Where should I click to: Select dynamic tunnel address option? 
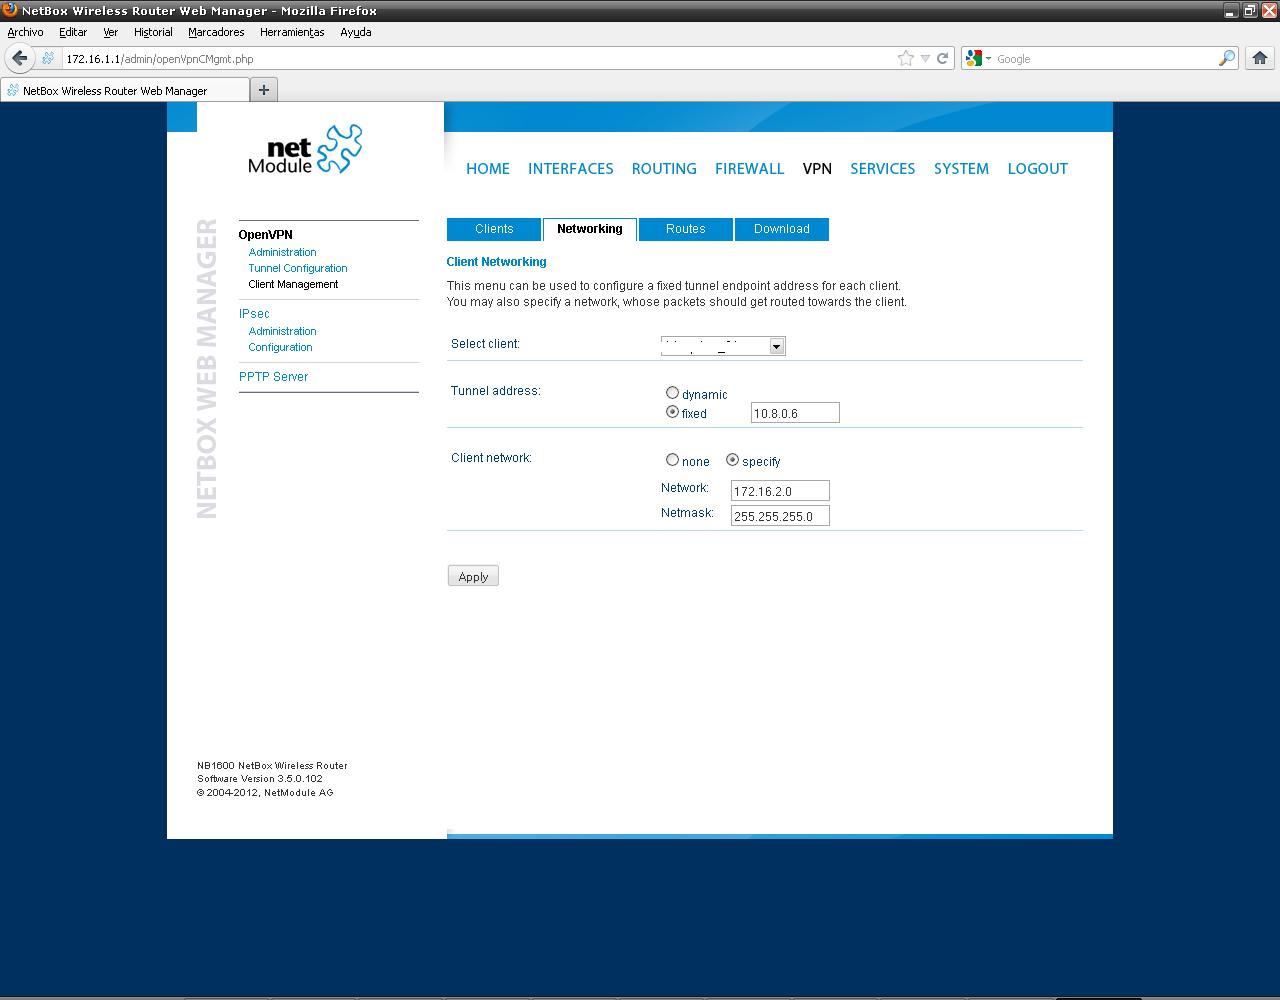(x=672, y=393)
